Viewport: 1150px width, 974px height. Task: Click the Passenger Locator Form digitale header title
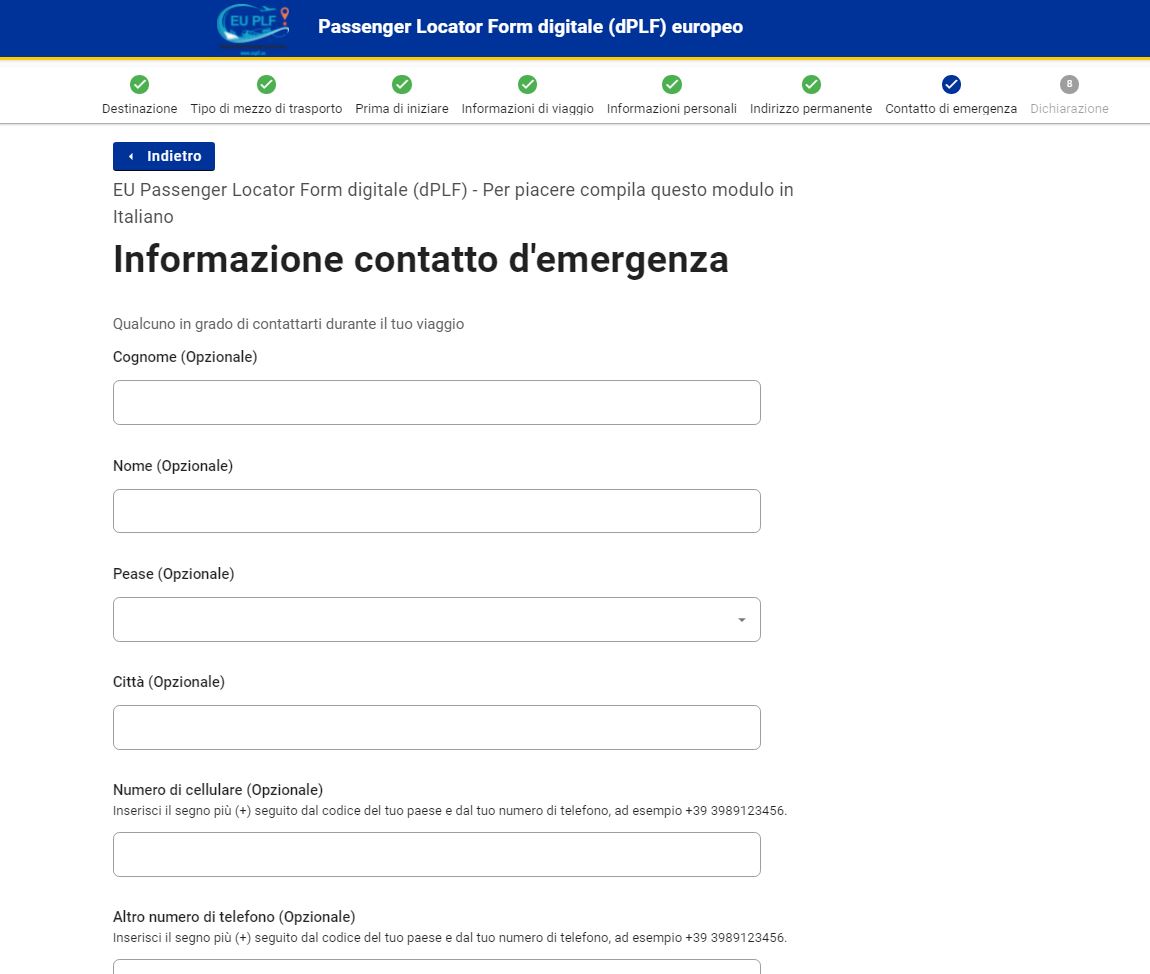tap(530, 27)
